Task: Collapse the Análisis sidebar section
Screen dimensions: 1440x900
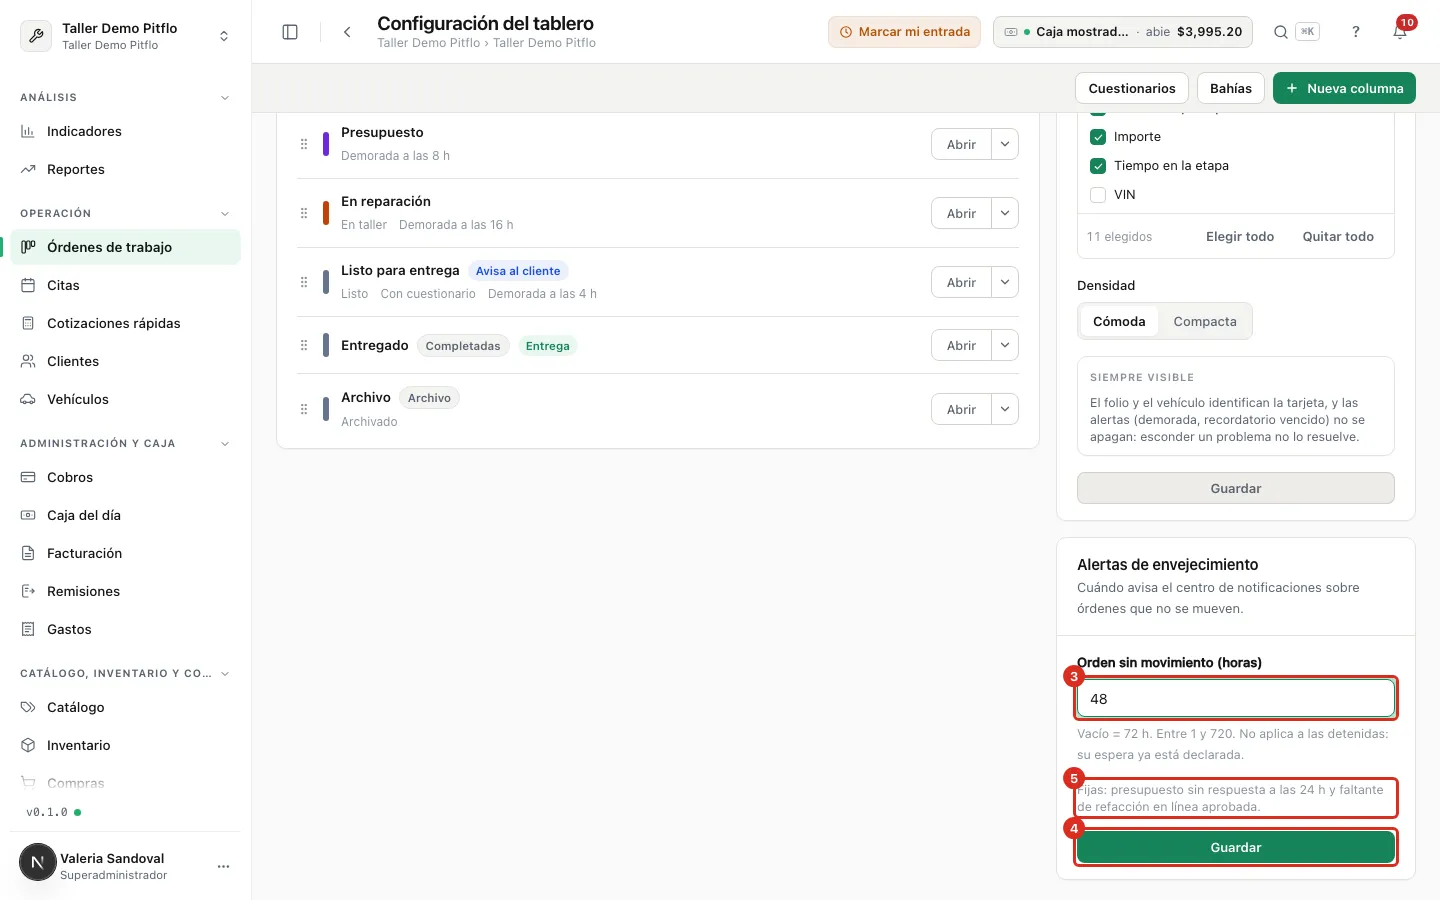Action: [x=225, y=98]
